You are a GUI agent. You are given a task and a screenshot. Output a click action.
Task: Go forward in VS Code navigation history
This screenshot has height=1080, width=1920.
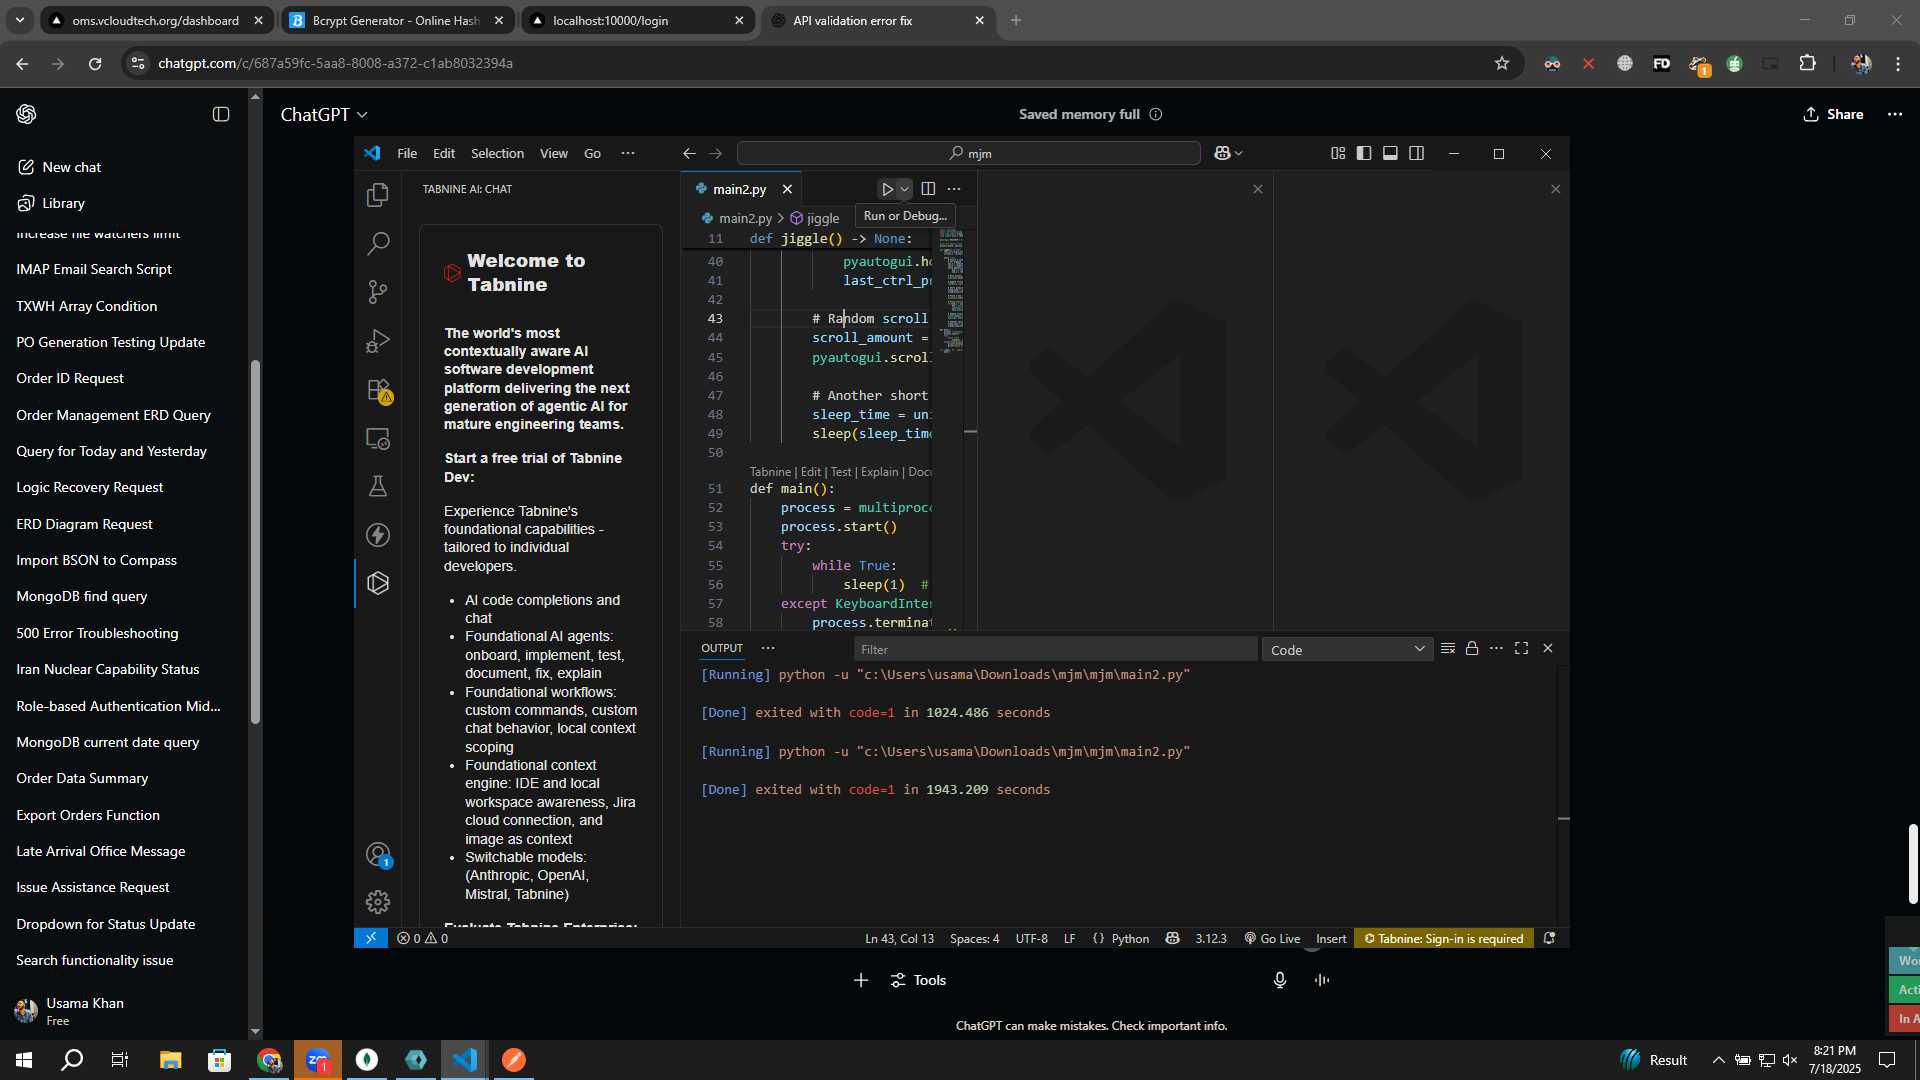[715, 153]
